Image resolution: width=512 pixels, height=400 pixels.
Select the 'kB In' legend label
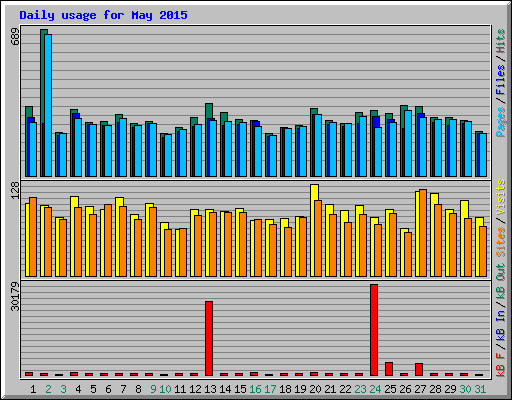coord(500,325)
